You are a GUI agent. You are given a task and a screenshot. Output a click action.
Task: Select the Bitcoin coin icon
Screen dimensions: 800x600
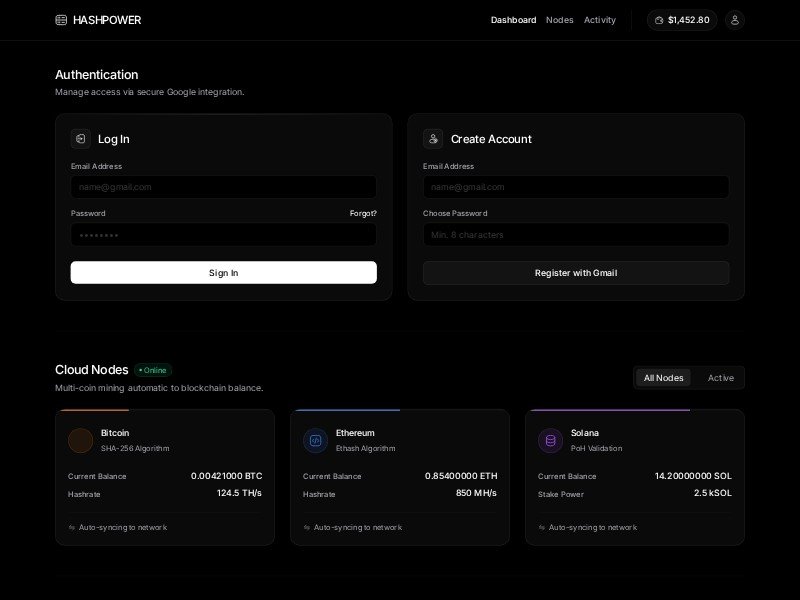coord(80,441)
